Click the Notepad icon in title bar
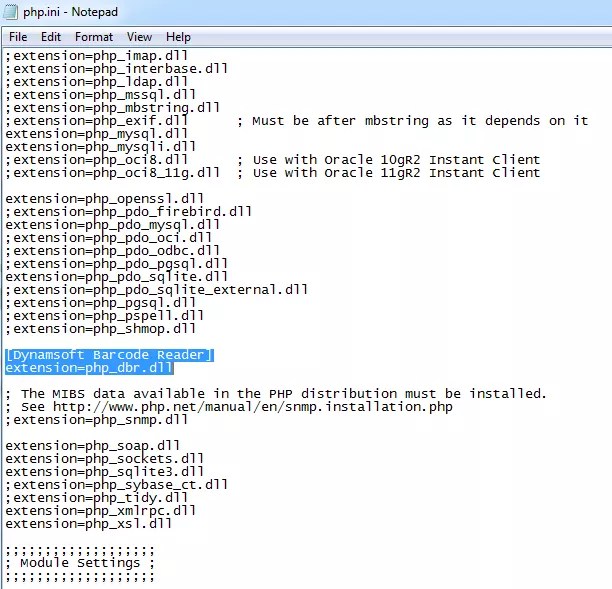This screenshot has height=589, width=612. tap(9, 11)
